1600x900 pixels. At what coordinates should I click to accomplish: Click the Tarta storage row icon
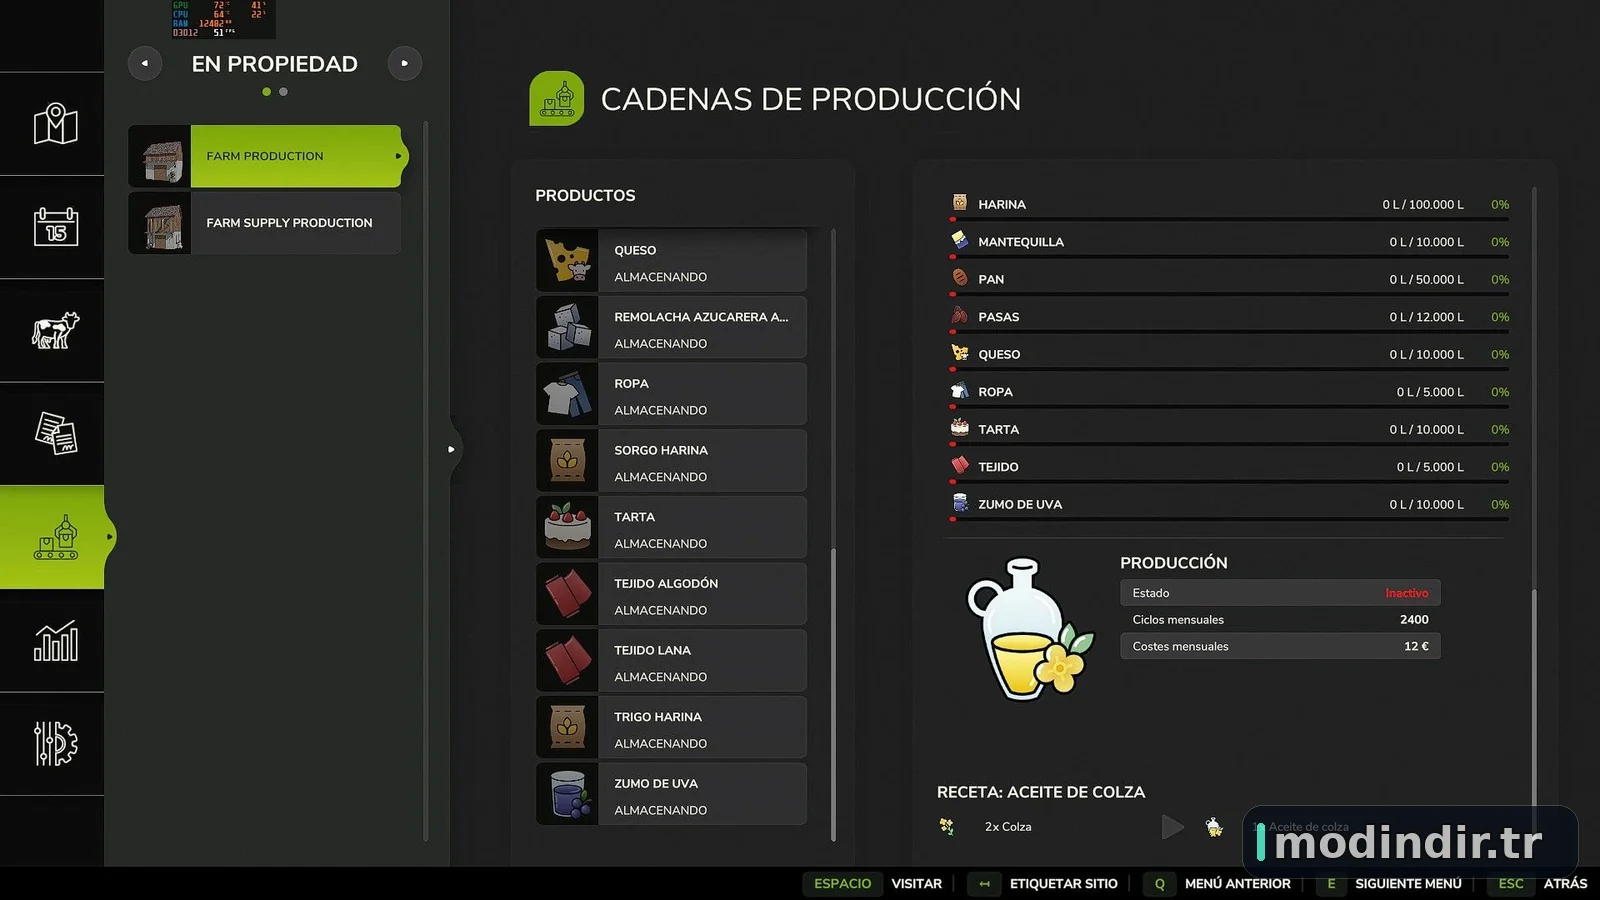[960, 428]
